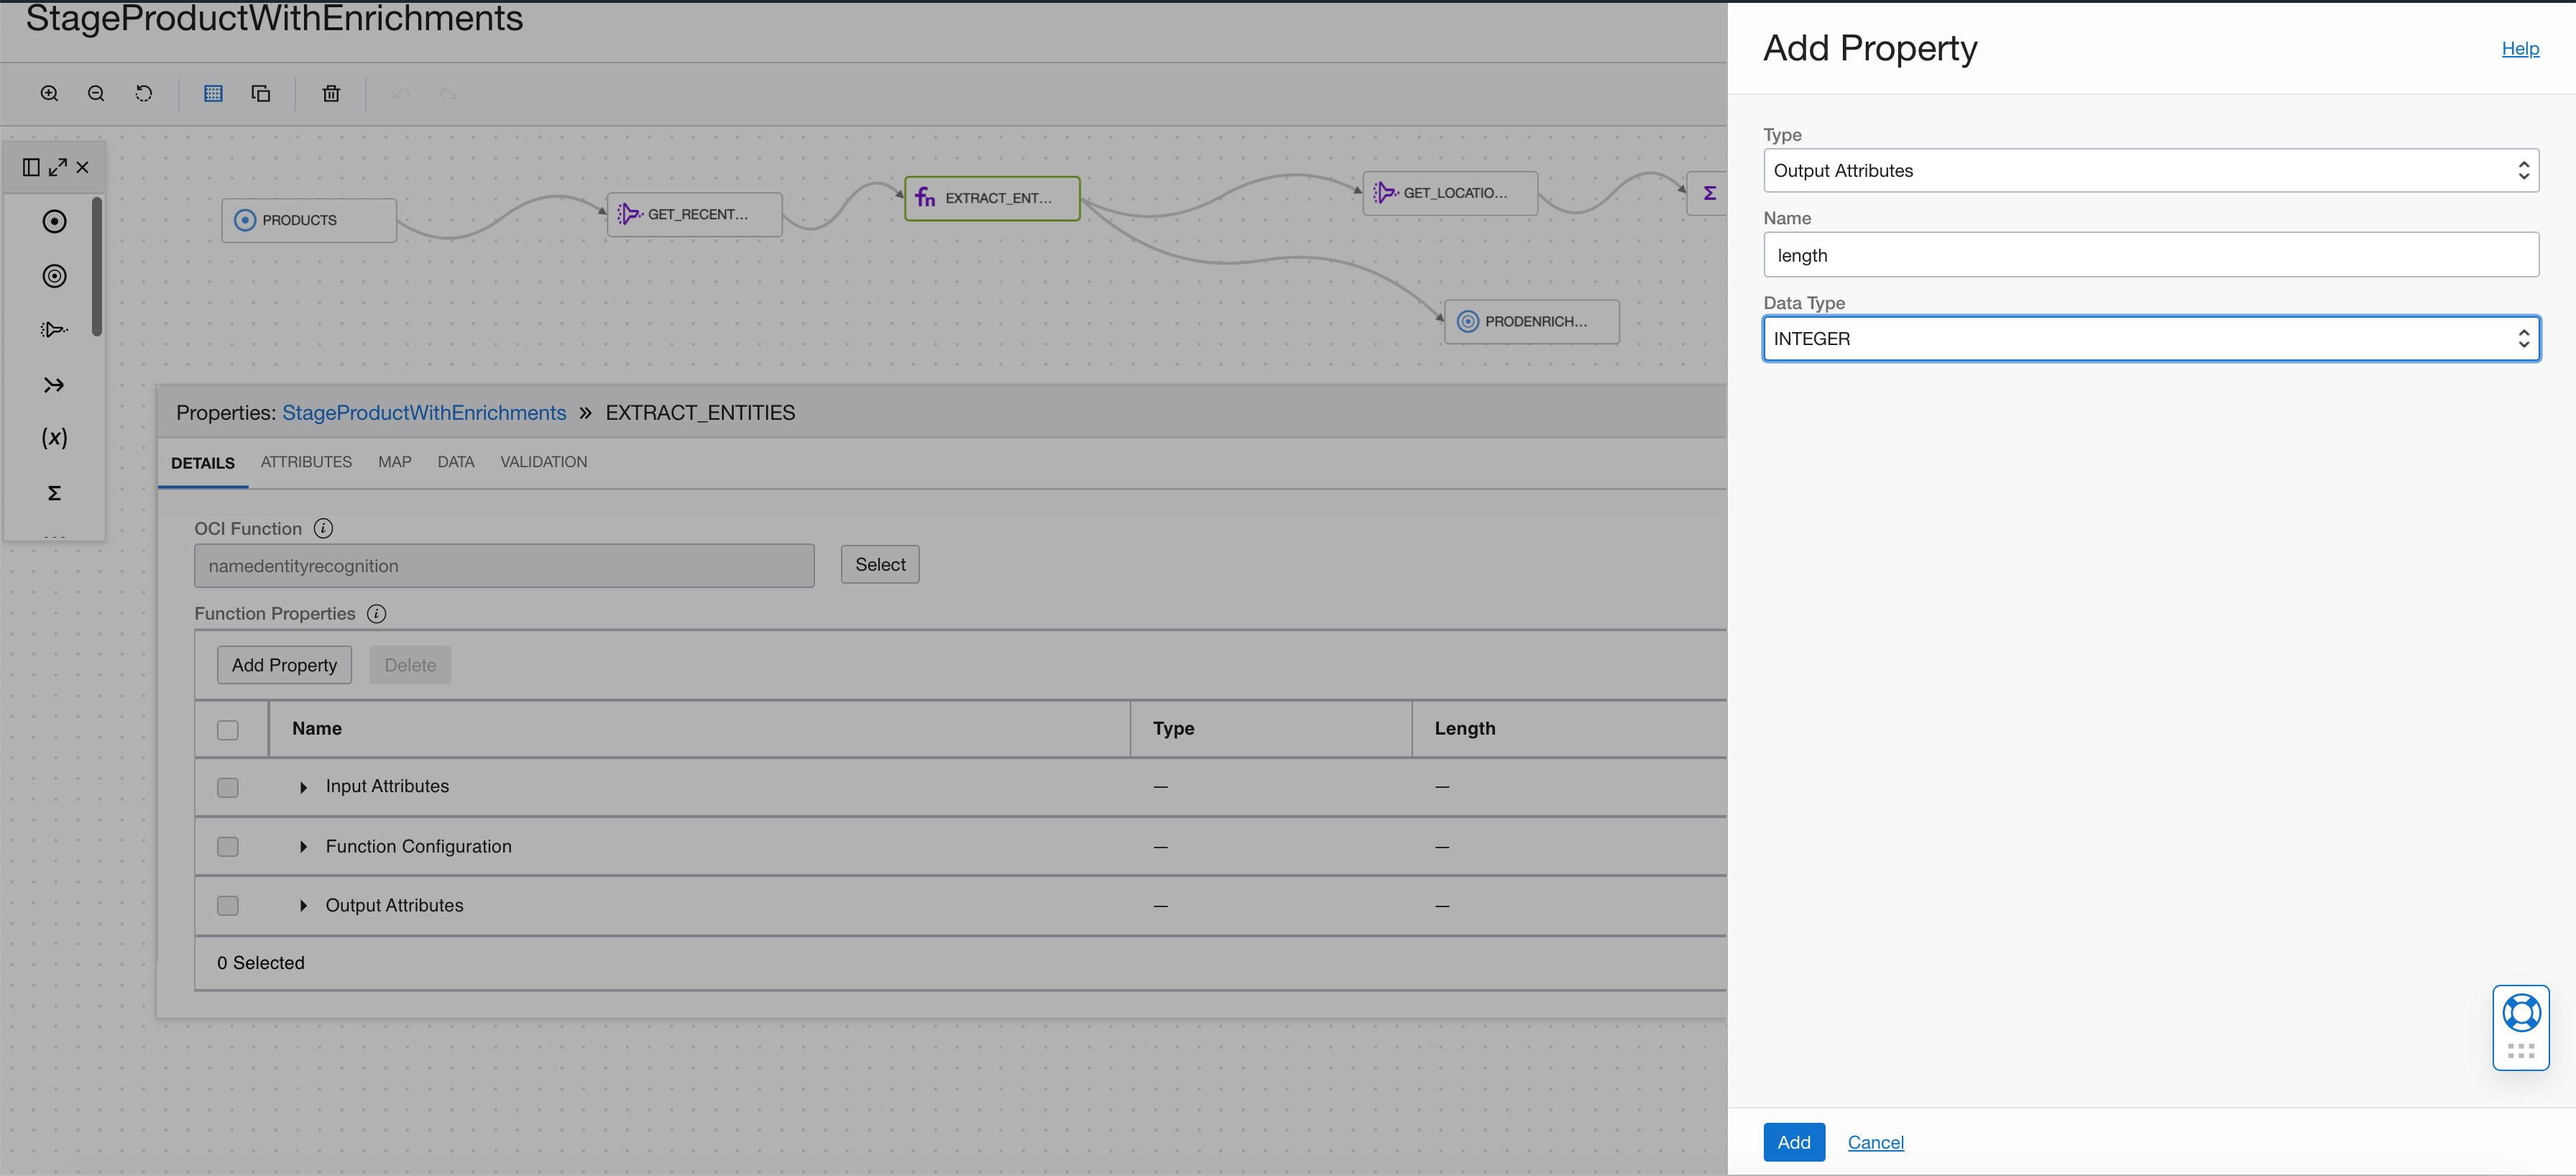Click the Duplicate icon in the canvas toolbar
Image resolution: width=2576 pixels, height=1176 pixels.
click(261, 92)
